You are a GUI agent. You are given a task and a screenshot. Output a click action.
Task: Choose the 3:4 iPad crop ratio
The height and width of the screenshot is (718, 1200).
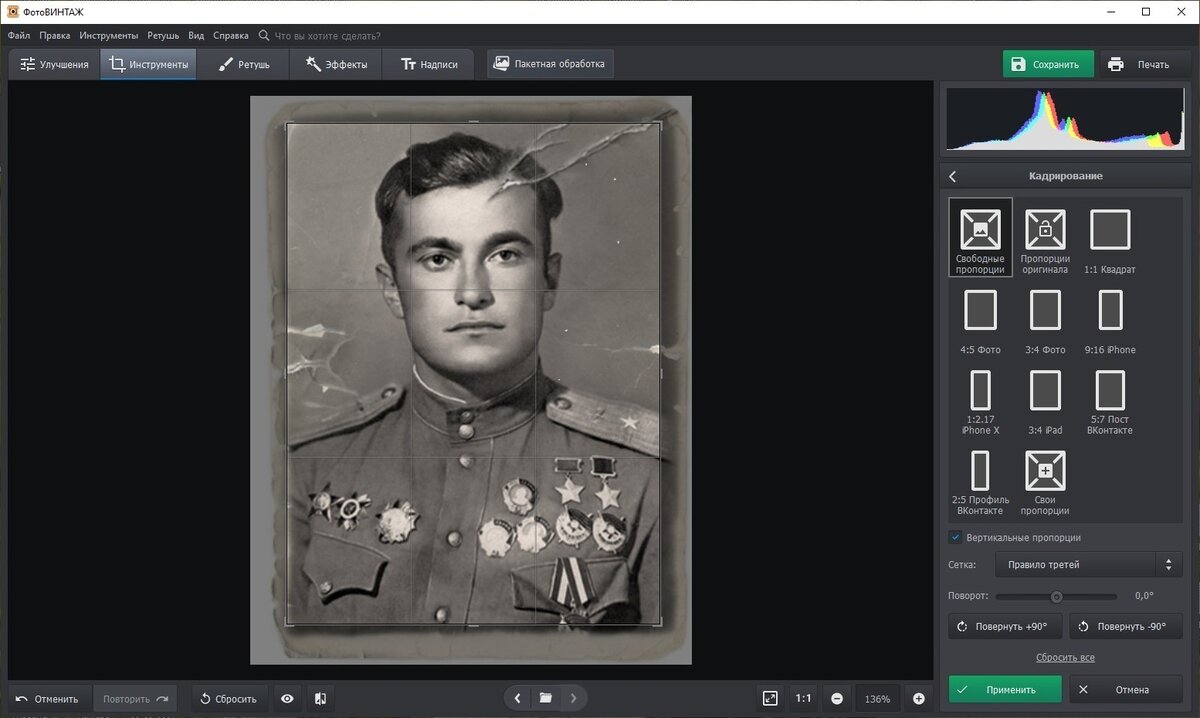[1045, 402]
